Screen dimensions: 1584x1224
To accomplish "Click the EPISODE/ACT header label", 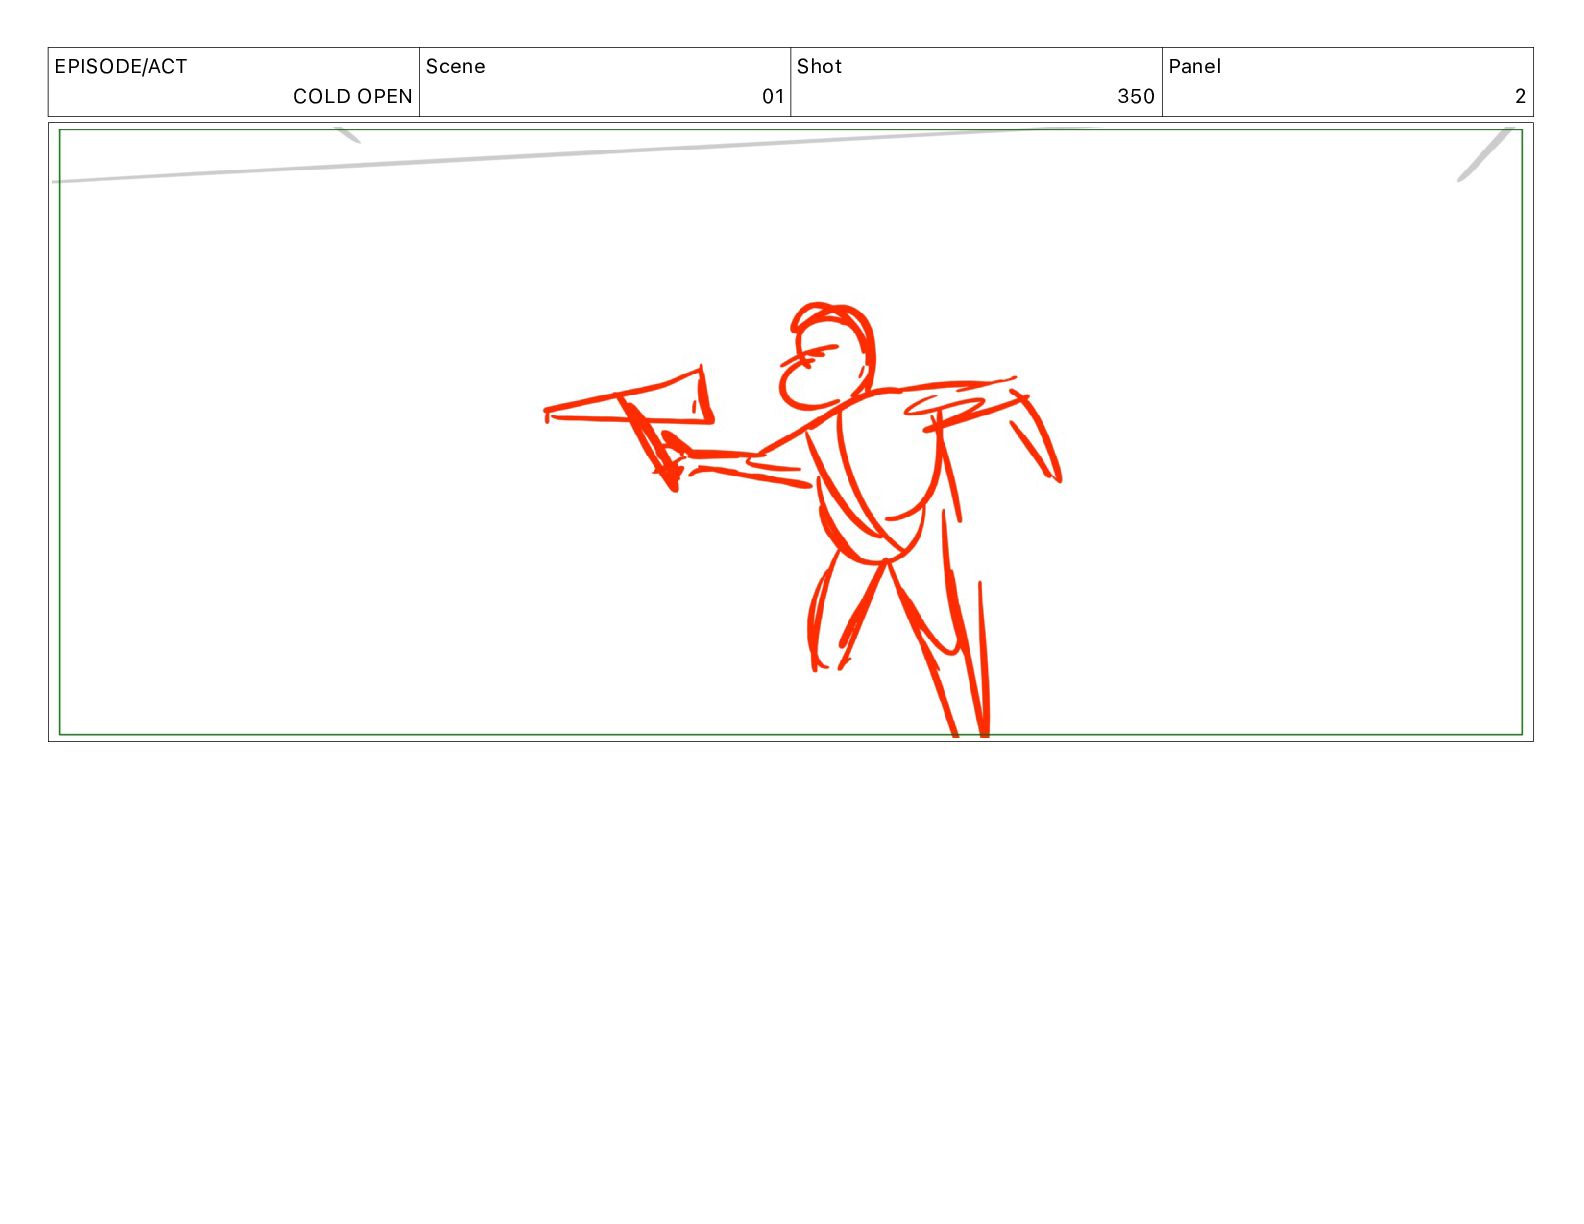I will 120,67.
